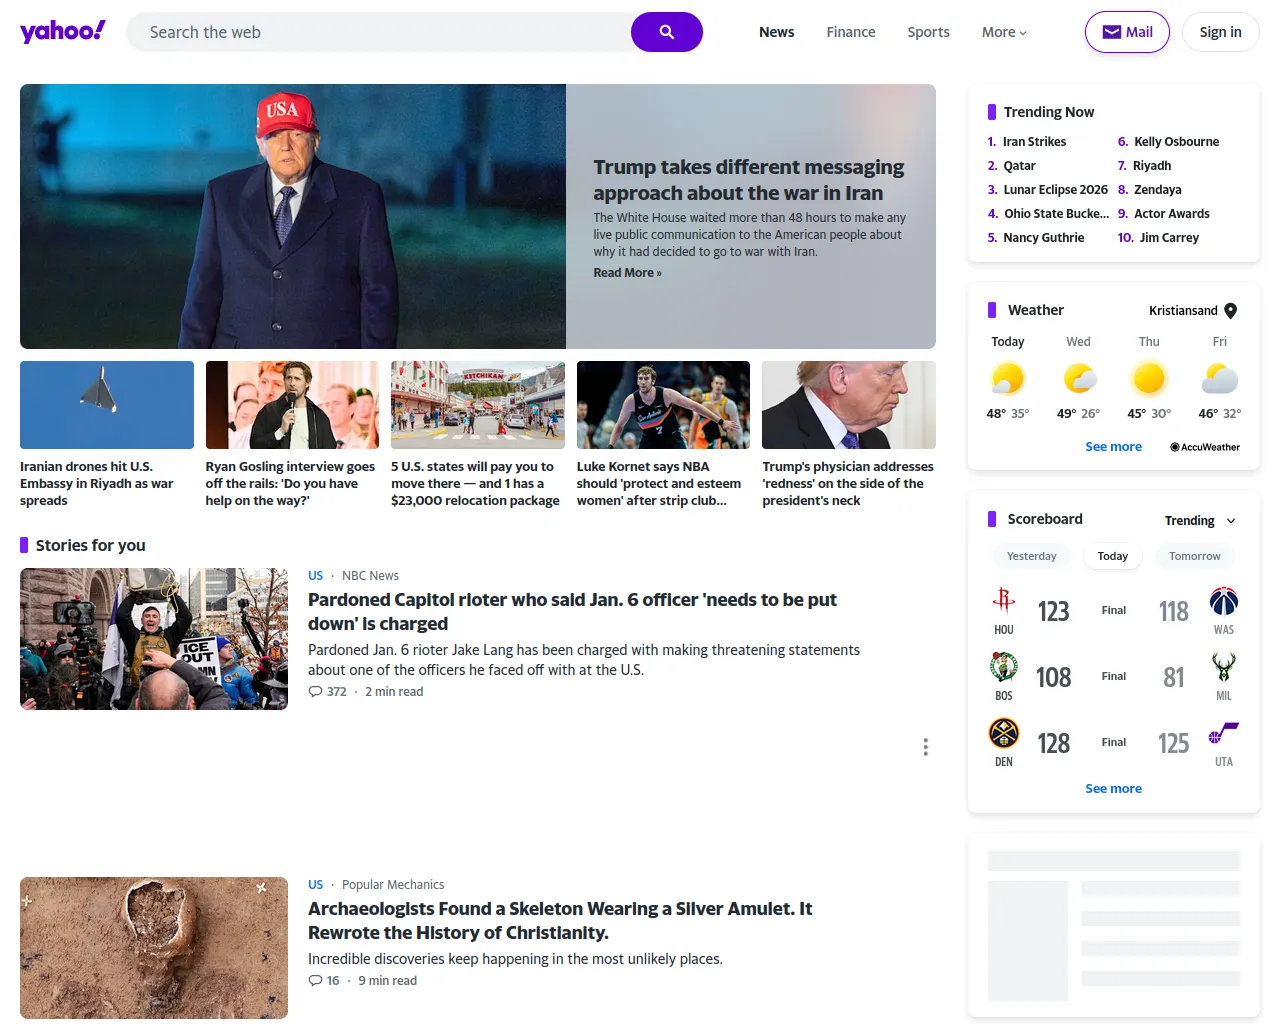The width and height of the screenshot is (1280, 1024).
Task: Open the Zendaya trending topic
Action: tap(1158, 190)
